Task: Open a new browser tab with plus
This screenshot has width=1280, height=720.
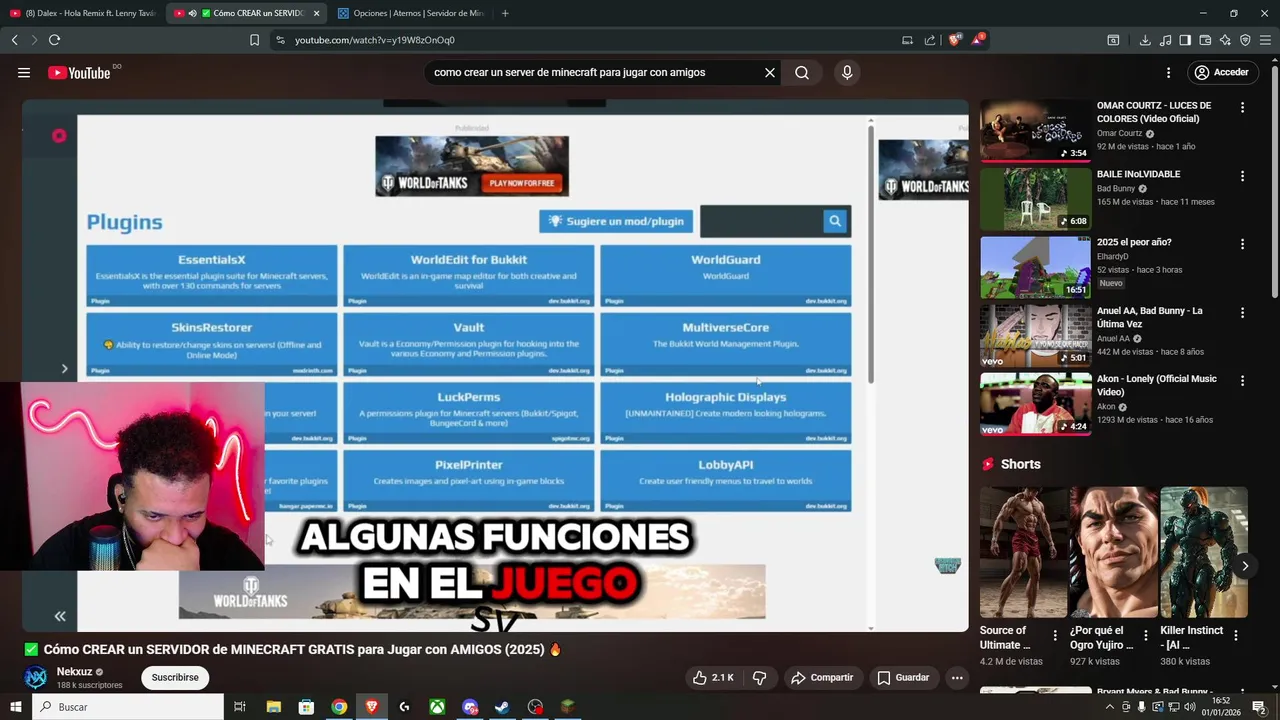Action: 505,13
